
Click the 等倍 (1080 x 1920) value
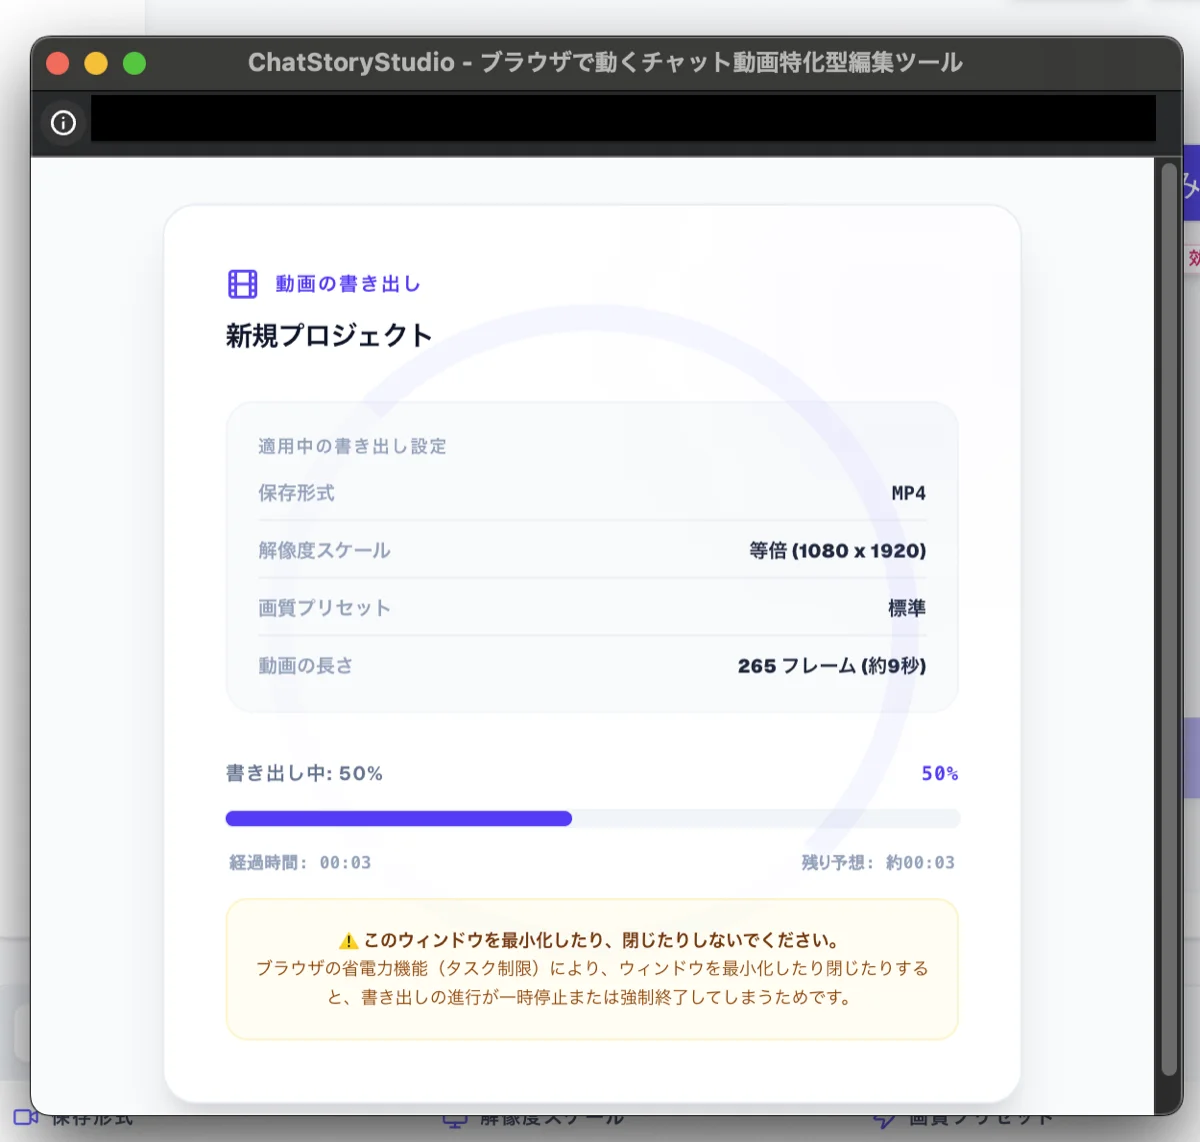[x=838, y=550]
